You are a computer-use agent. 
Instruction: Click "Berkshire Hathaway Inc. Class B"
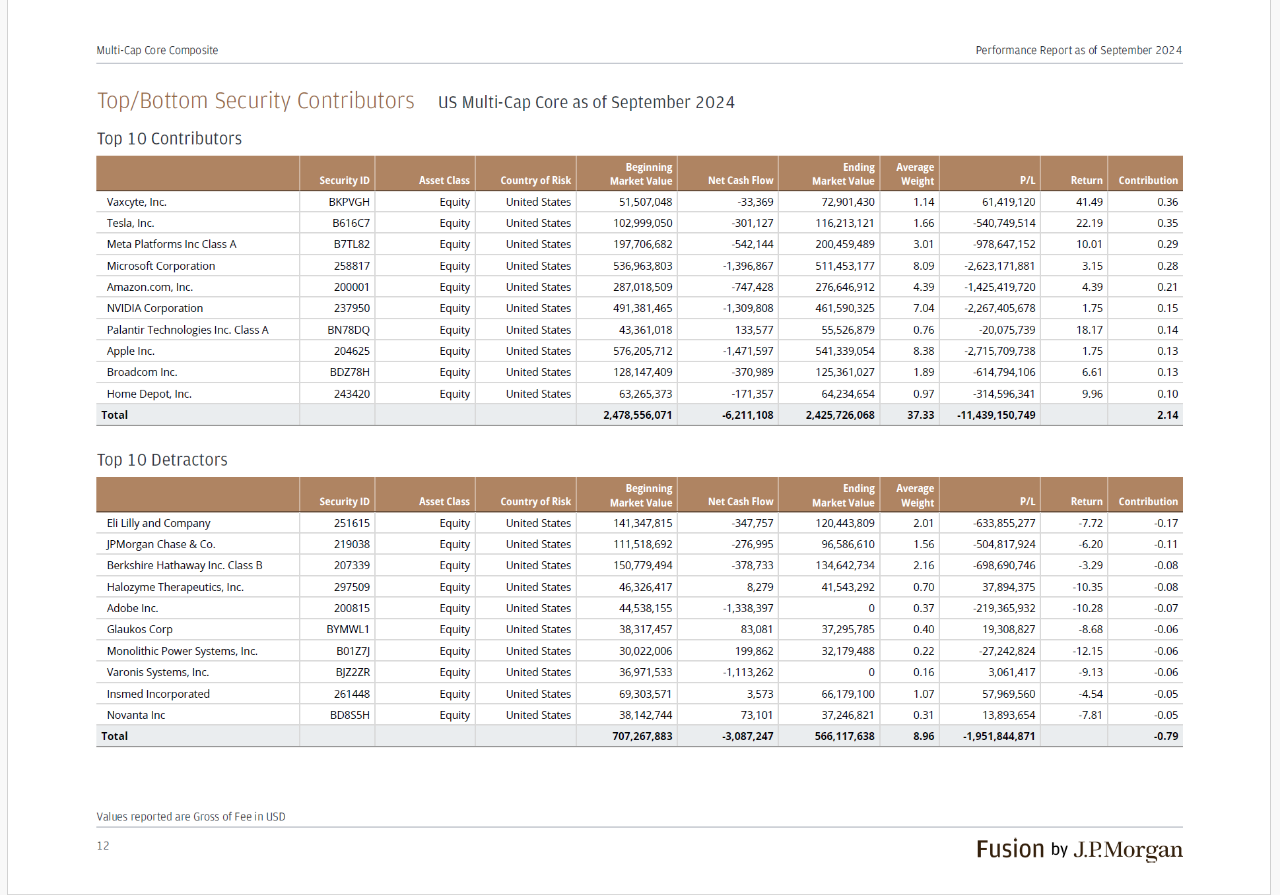click(x=185, y=565)
